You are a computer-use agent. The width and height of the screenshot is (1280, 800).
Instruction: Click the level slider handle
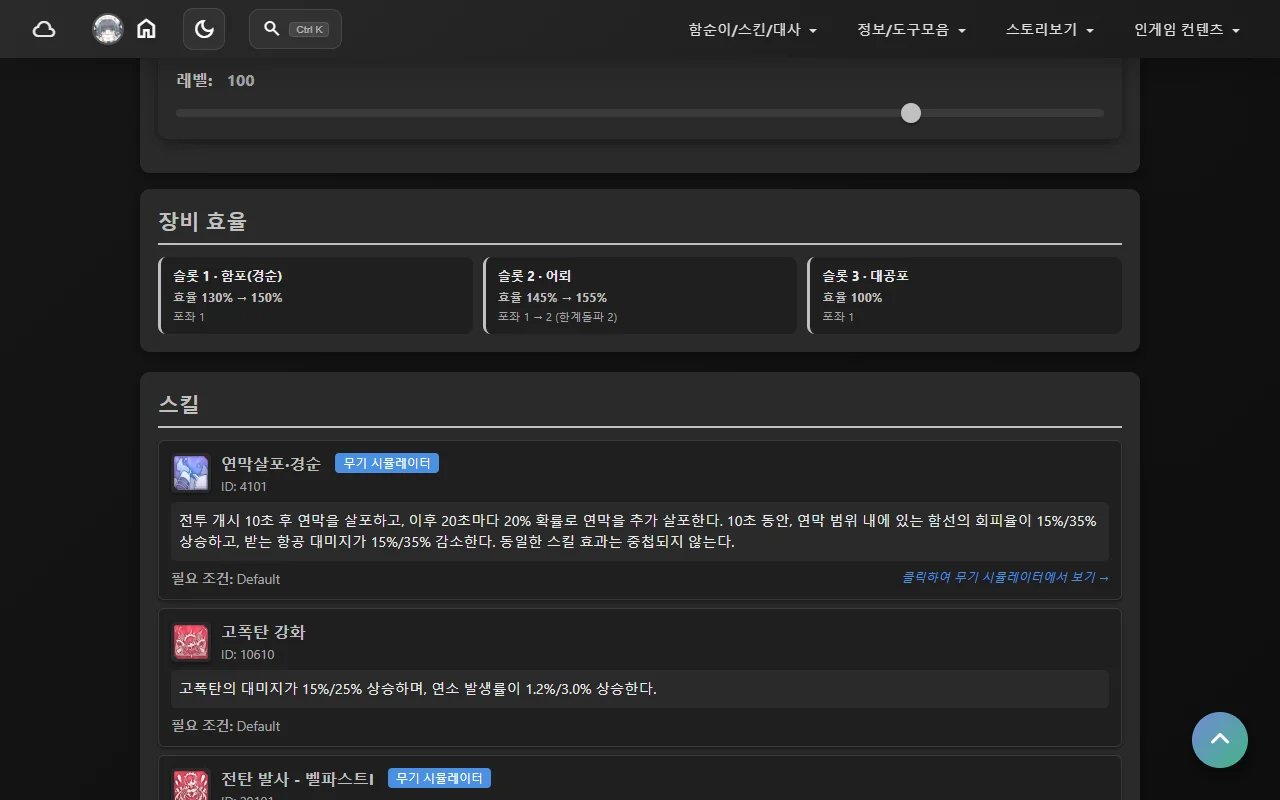pyautogui.click(x=911, y=113)
